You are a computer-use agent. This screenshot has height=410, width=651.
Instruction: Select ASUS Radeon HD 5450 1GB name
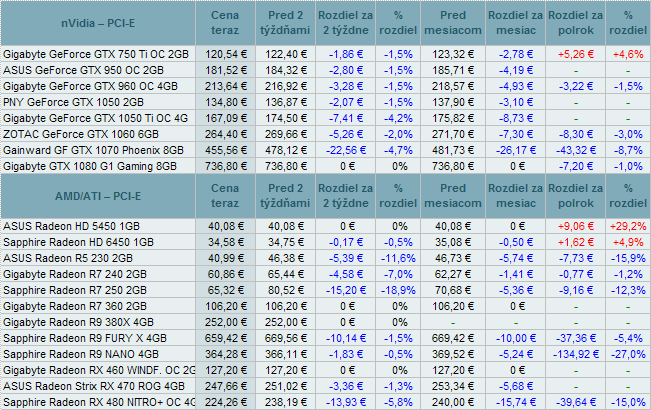click(71, 226)
